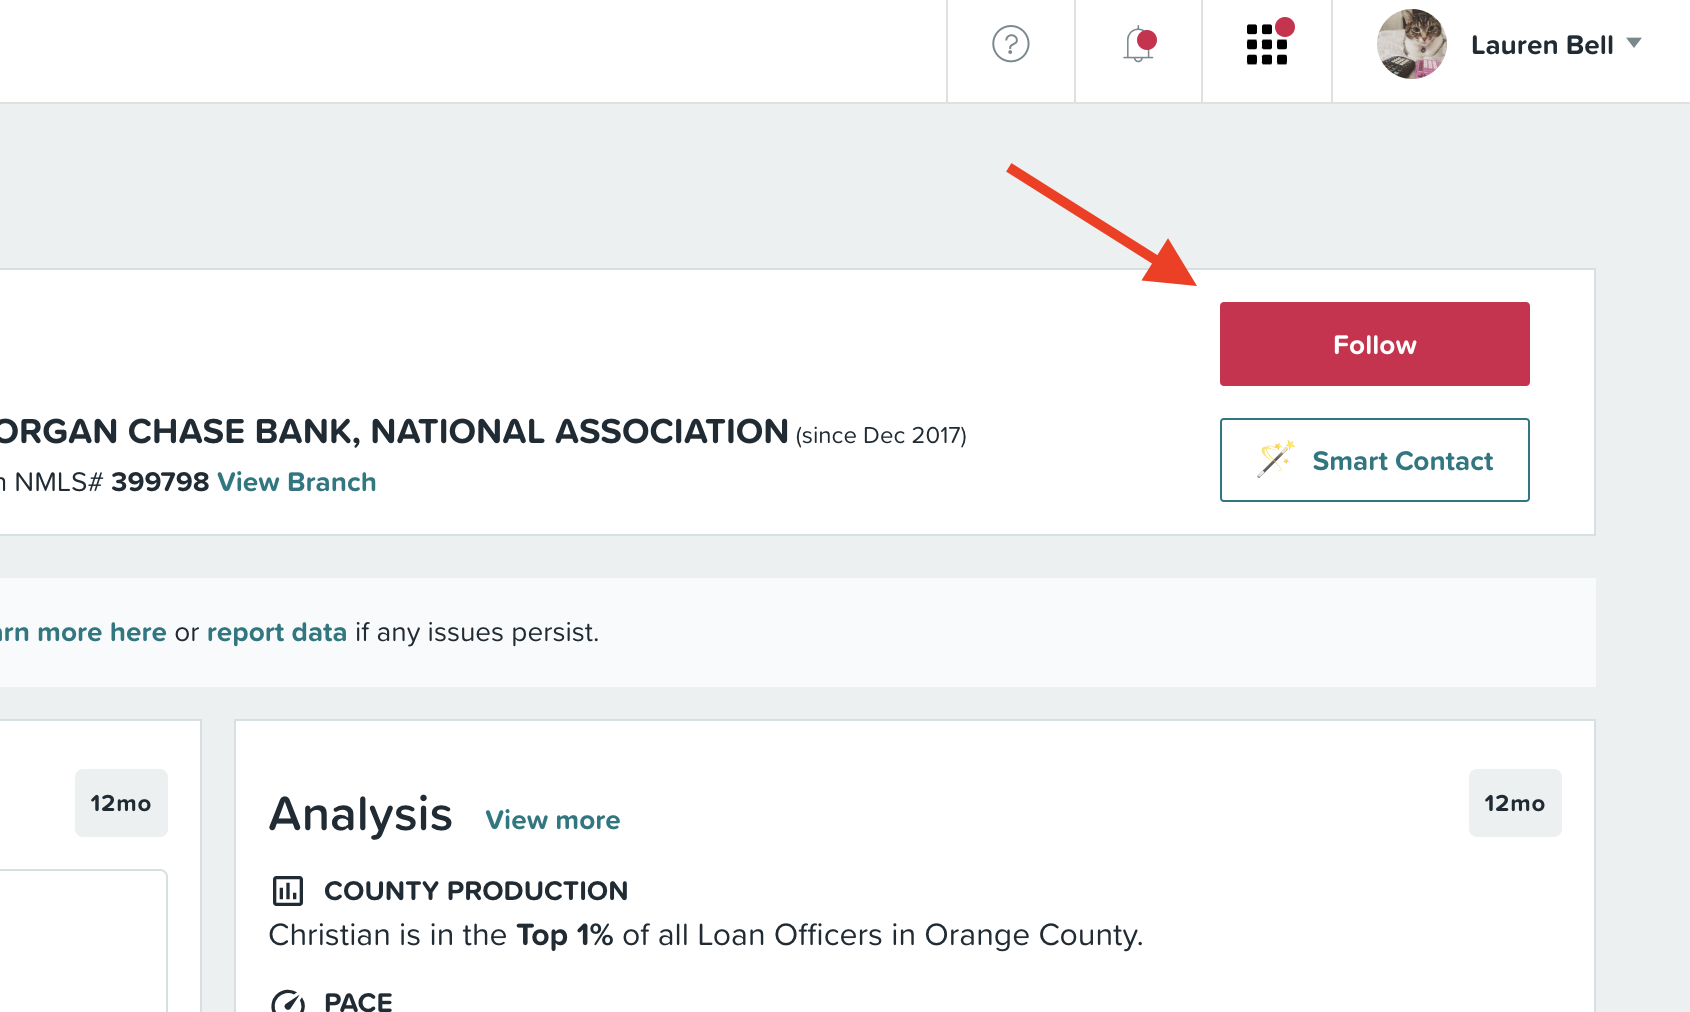Viewport: 1690px width, 1012px height.
Task: Click the COUNTY PRODUCTION label
Action: [476, 890]
